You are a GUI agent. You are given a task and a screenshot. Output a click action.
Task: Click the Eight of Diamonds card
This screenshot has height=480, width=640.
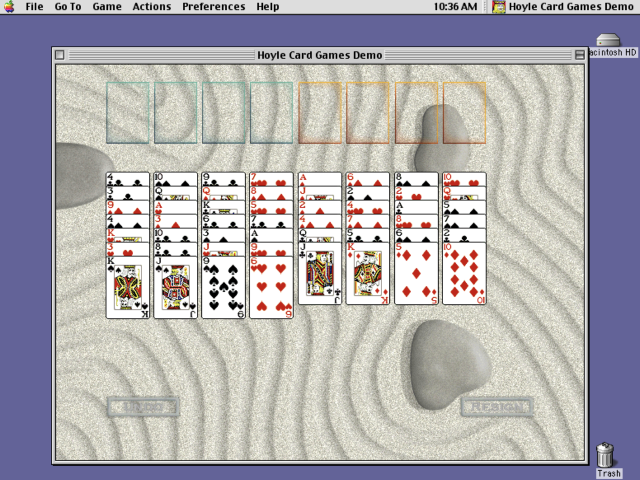point(271,193)
